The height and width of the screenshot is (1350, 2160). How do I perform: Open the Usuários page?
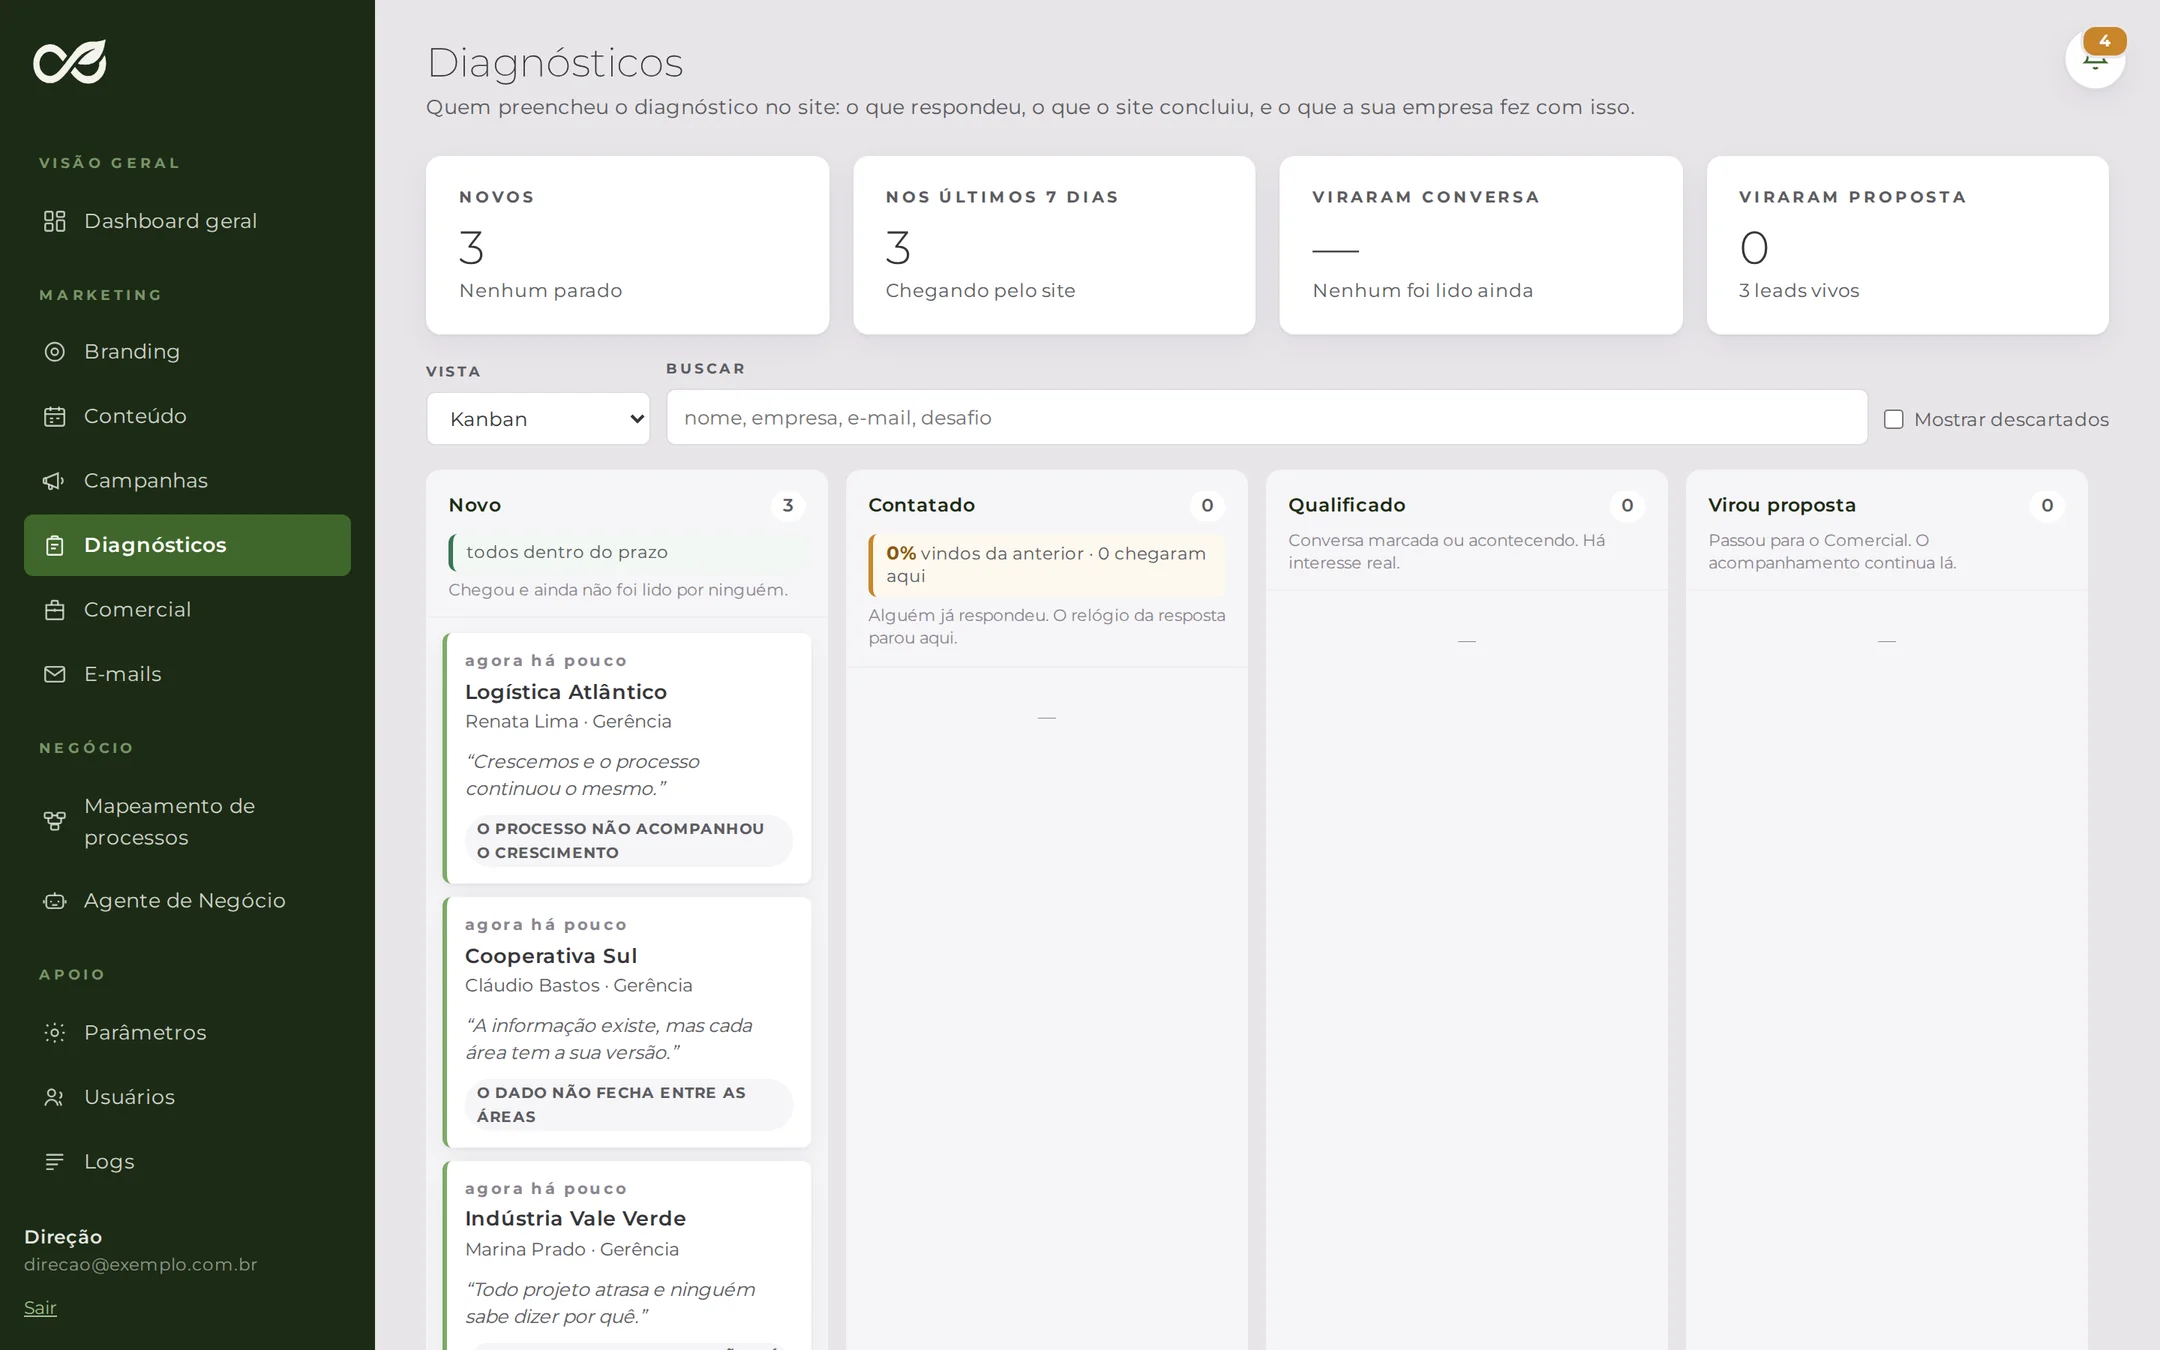coord(188,1097)
